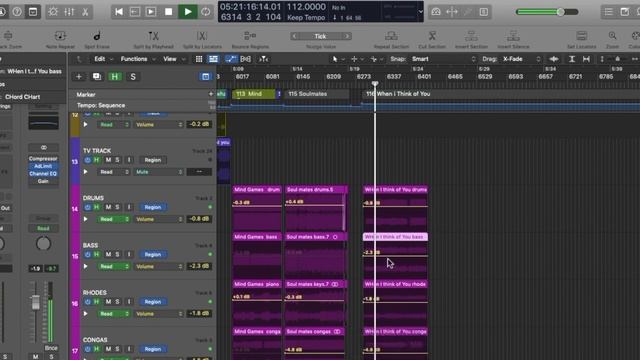Open the Edit menu in tracks area
The width and height of the screenshot is (640, 360).
tap(103, 59)
